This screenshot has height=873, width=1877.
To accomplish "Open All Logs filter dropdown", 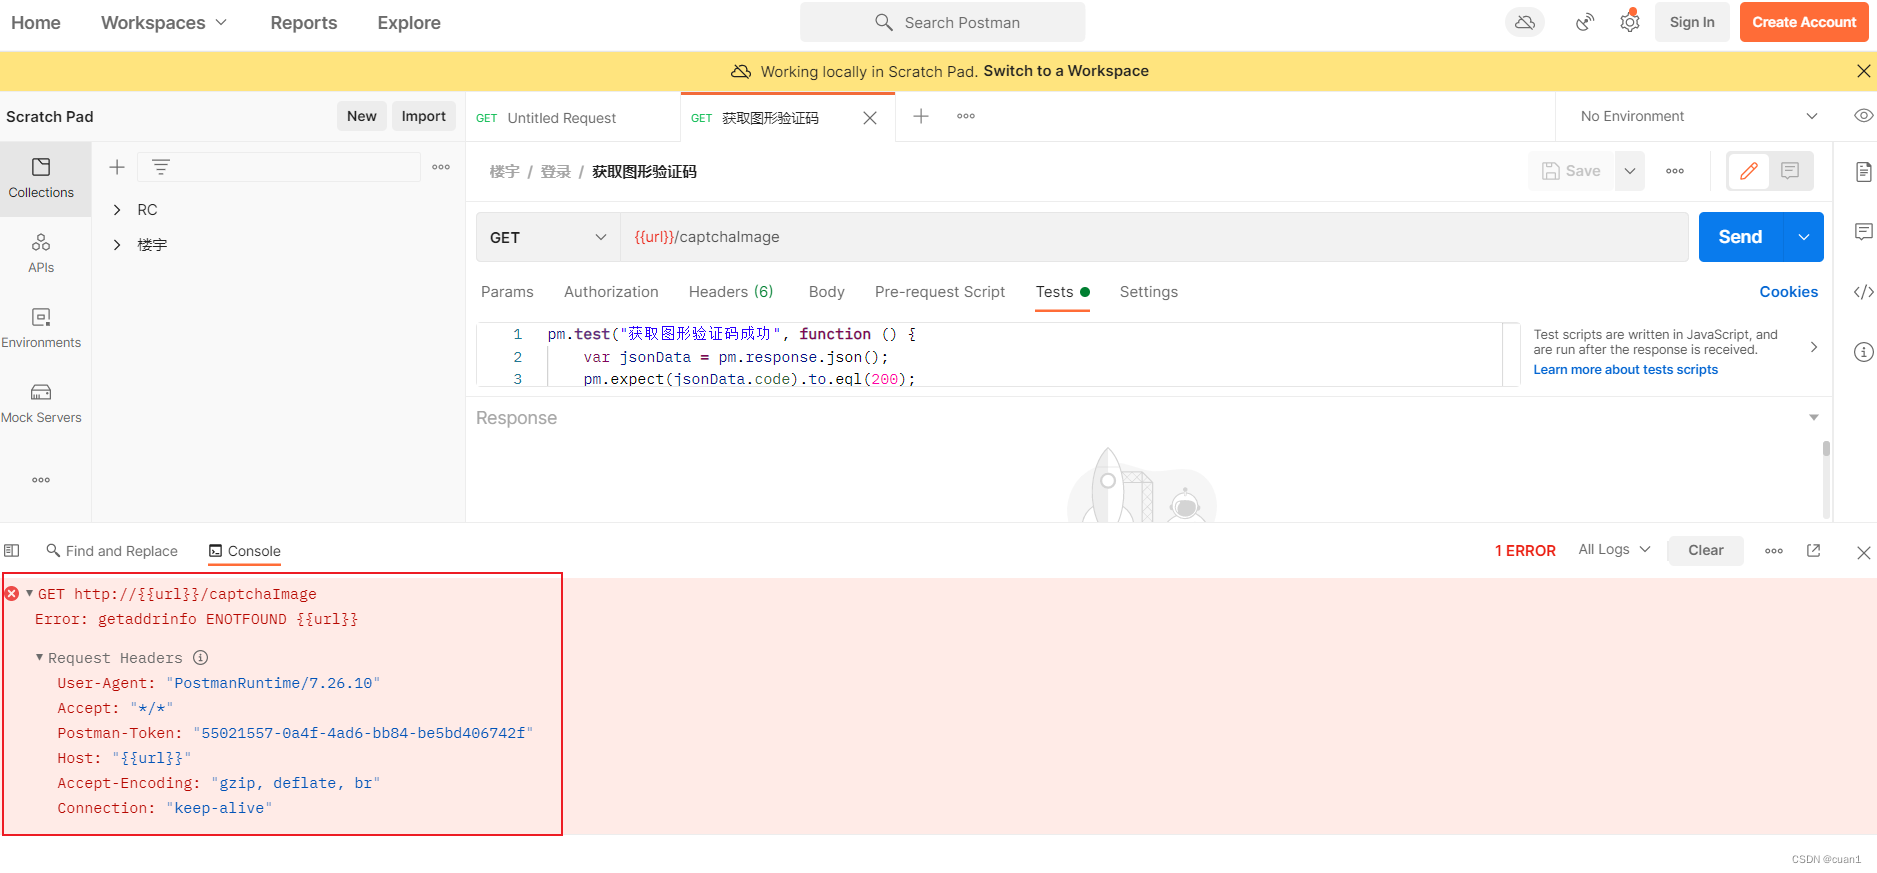I will tap(1614, 549).
